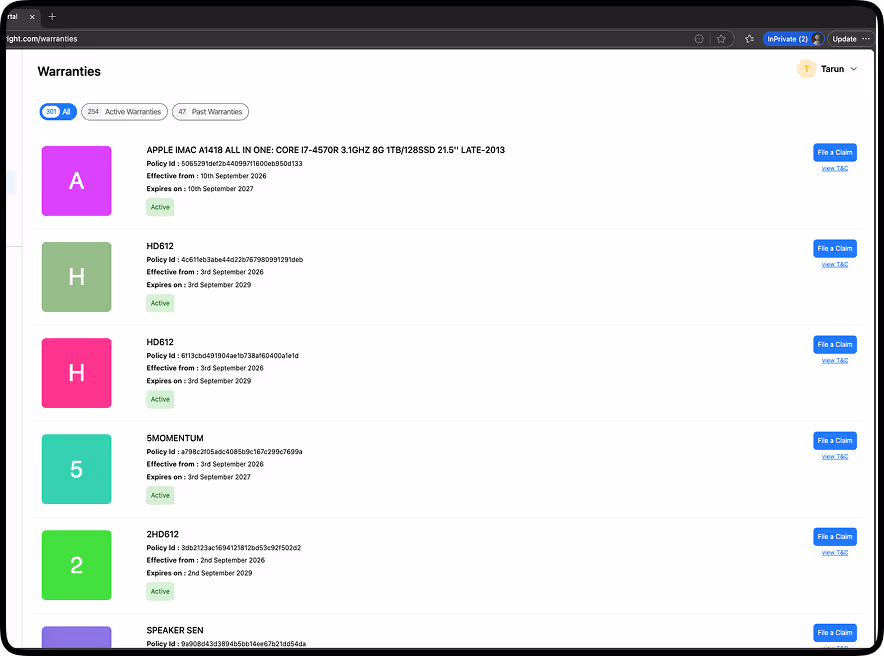Image resolution: width=884 pixels, height=656 pixels.
Task: Click 'Effective from : 2nd September 2026'
Action: (x=206, y=560)
